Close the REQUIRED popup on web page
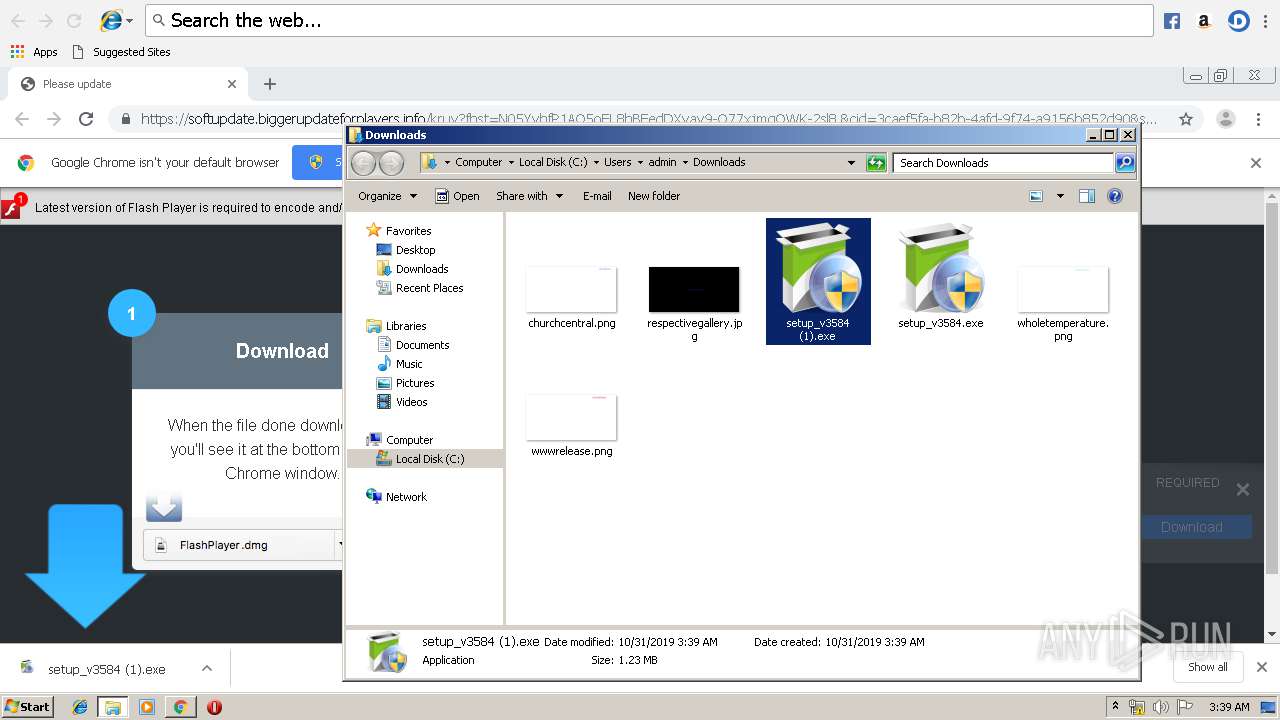This screenshot has height=720, width=1280. (x=1242, y=489)
